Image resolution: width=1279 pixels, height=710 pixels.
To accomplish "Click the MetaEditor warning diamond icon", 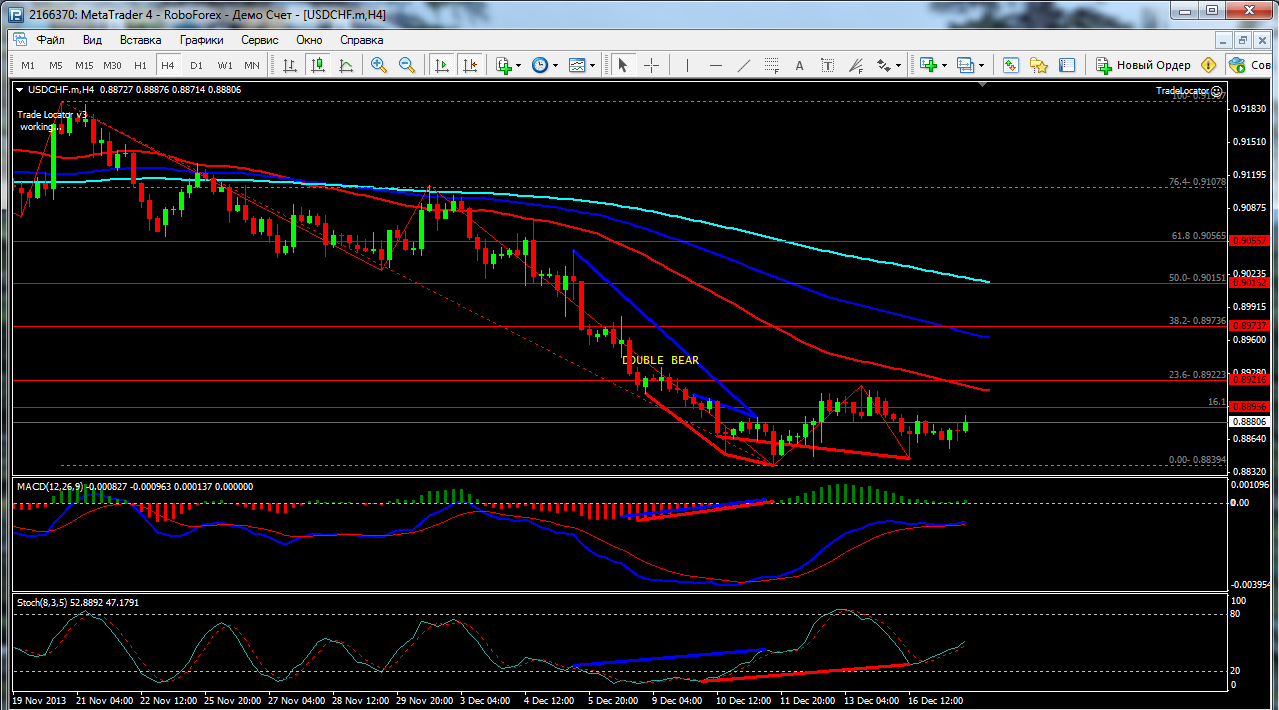I will coord(1209,65).
